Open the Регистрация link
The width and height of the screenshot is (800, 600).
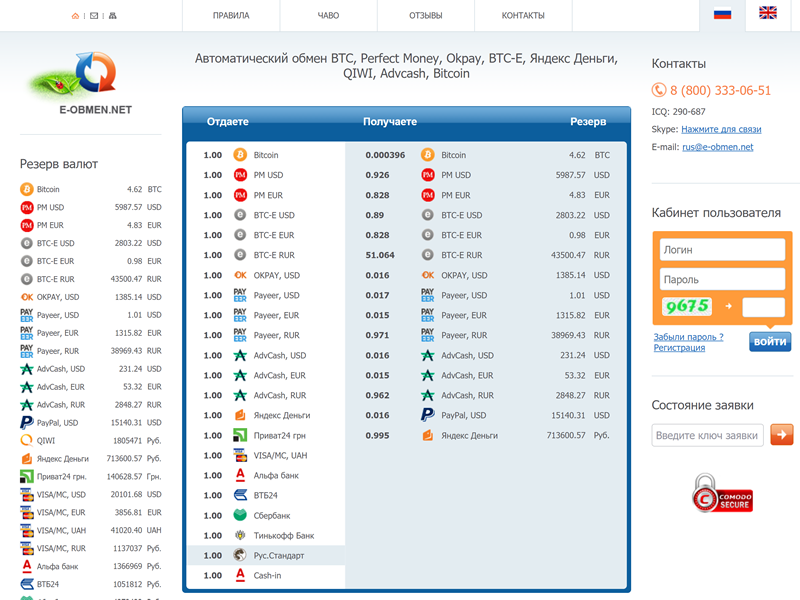[679, 347]
